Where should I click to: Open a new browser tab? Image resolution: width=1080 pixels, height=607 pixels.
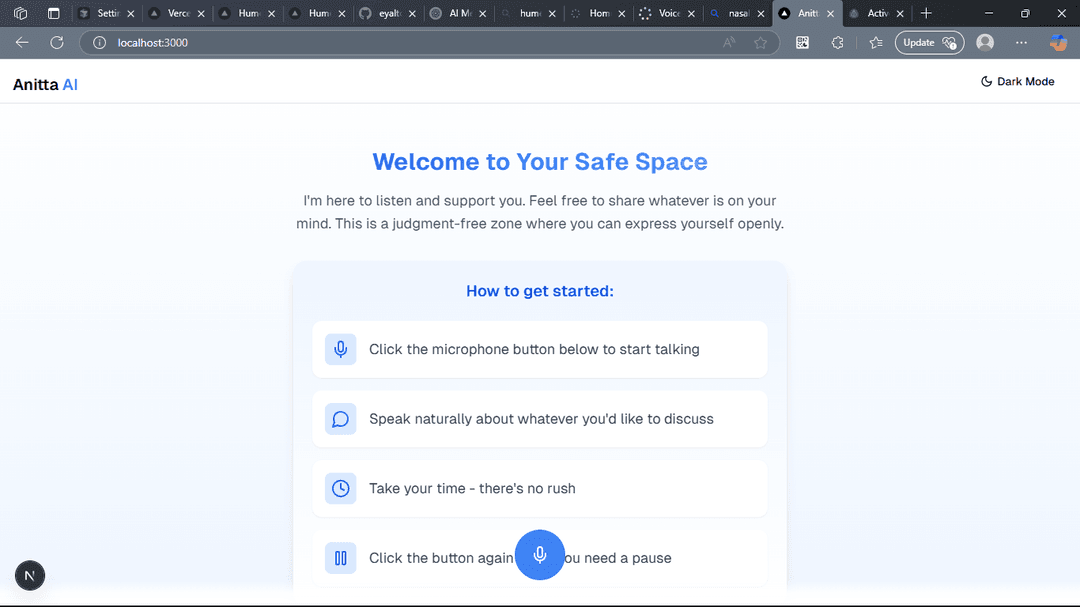[926, 14]
